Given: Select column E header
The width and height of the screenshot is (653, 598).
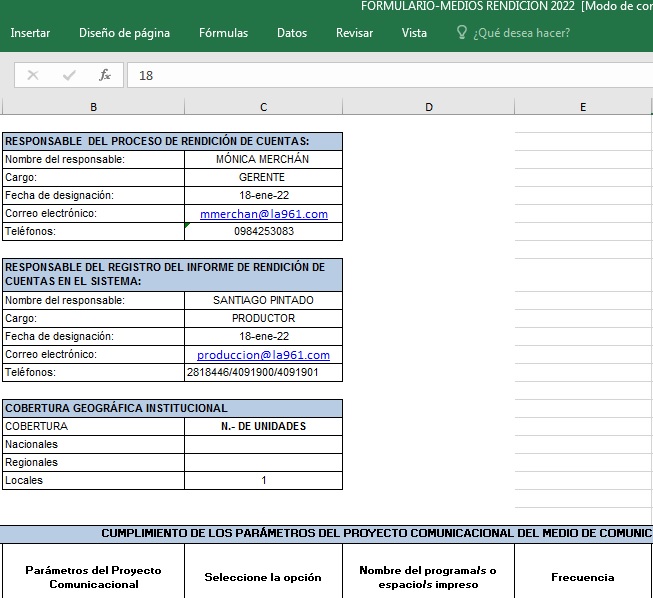Looking at the screenshot, I should tap(583, 107).
